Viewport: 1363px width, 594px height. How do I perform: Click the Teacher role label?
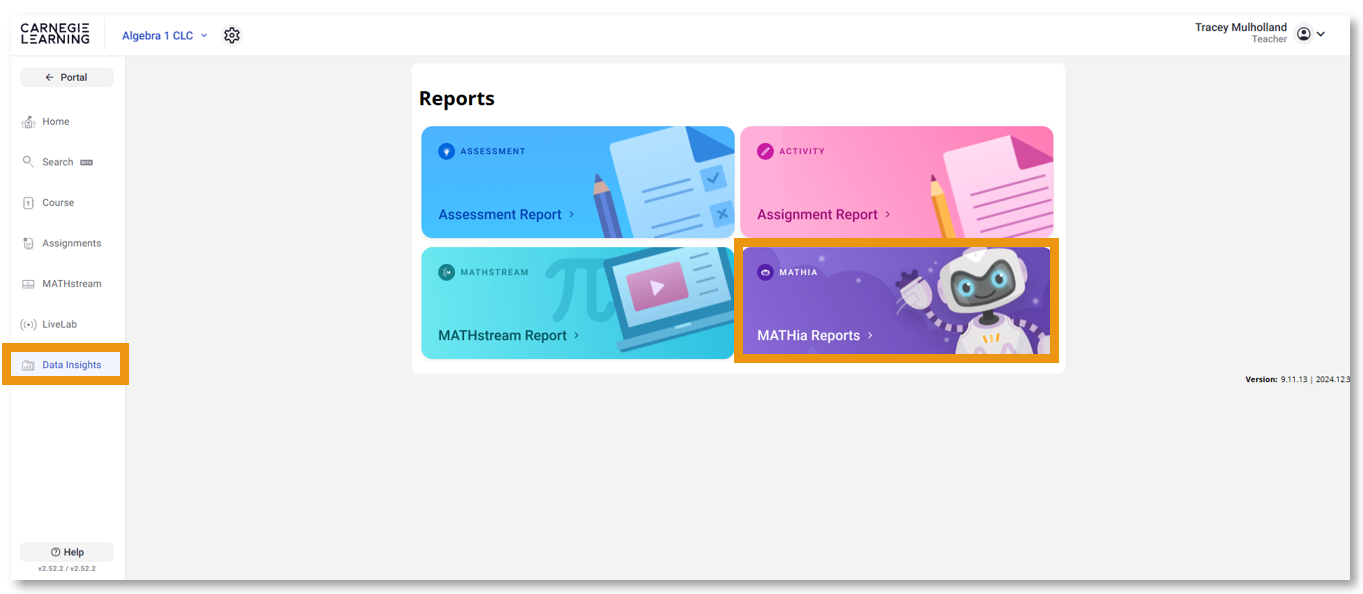click(1269, 40)
